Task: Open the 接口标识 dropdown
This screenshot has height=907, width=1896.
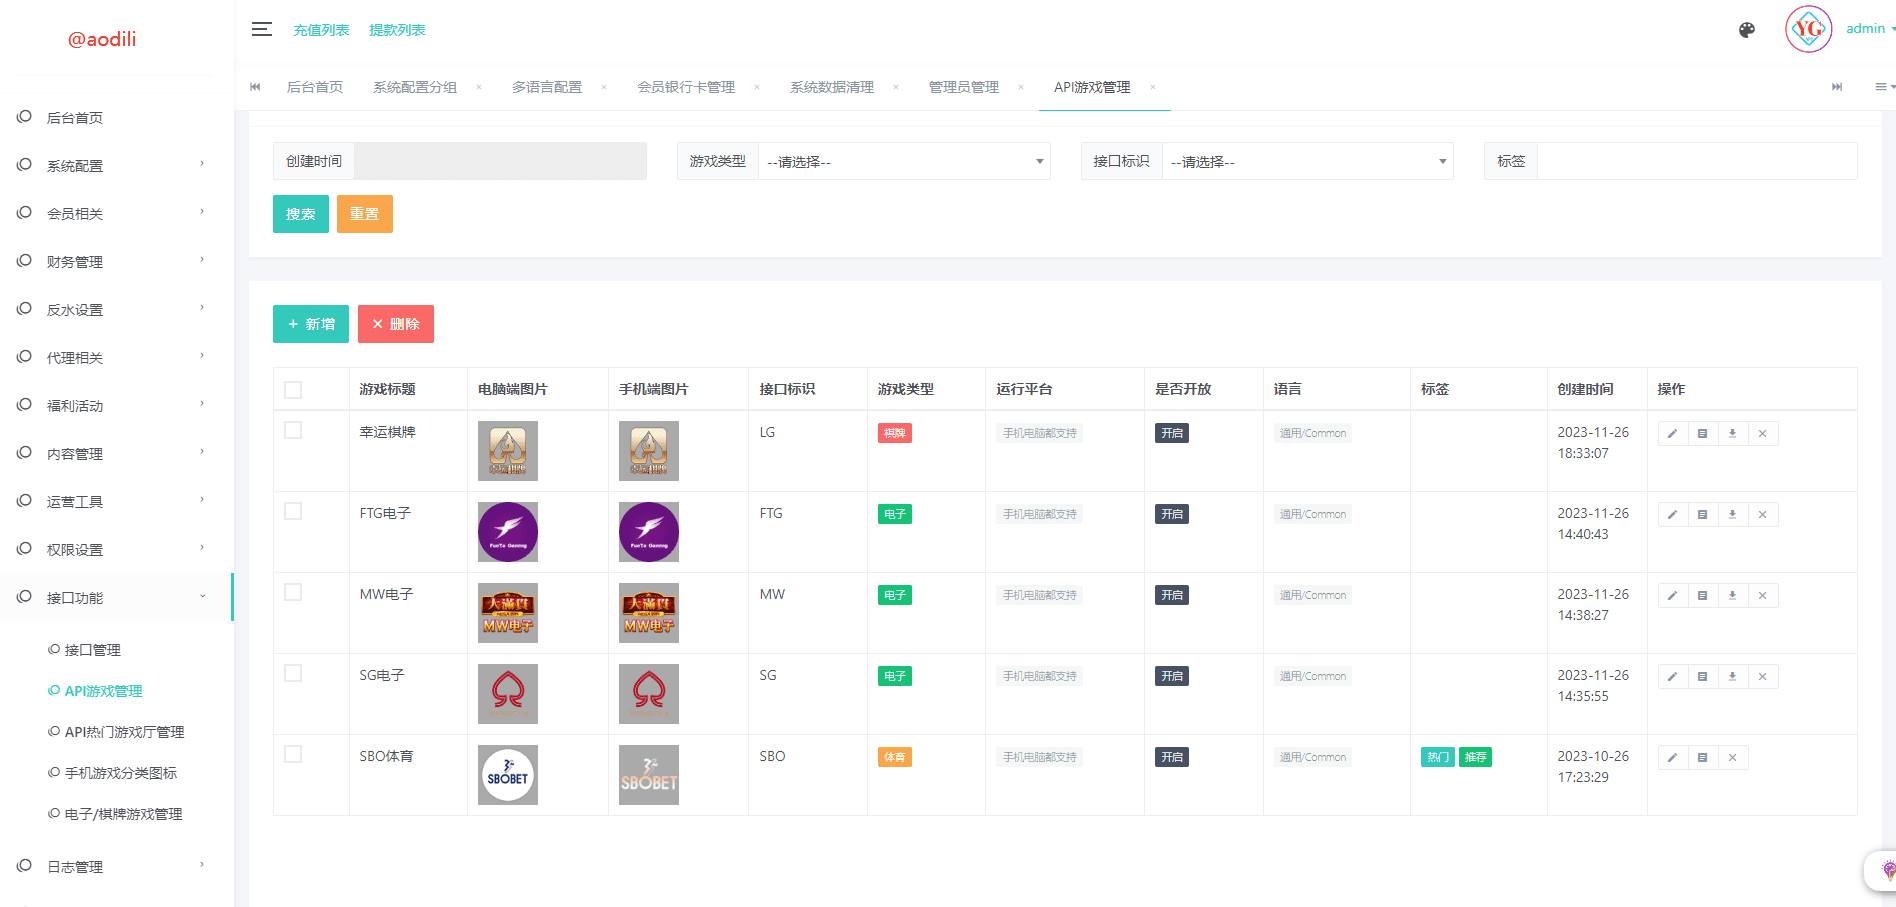Action: [1307, 162]
